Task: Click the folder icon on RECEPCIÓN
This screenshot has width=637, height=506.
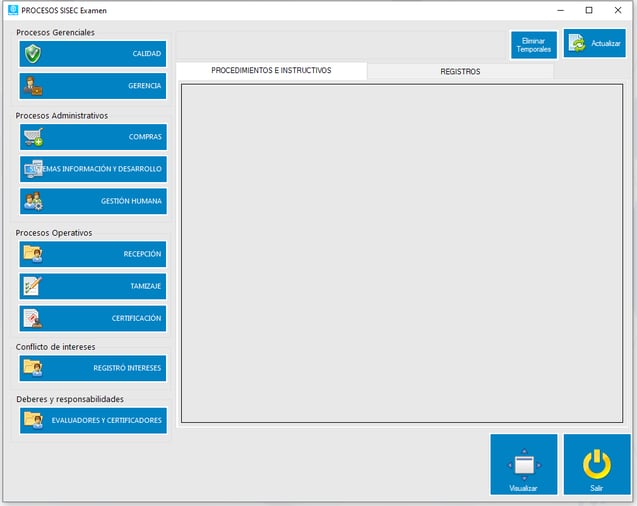Action: [33, 254]
